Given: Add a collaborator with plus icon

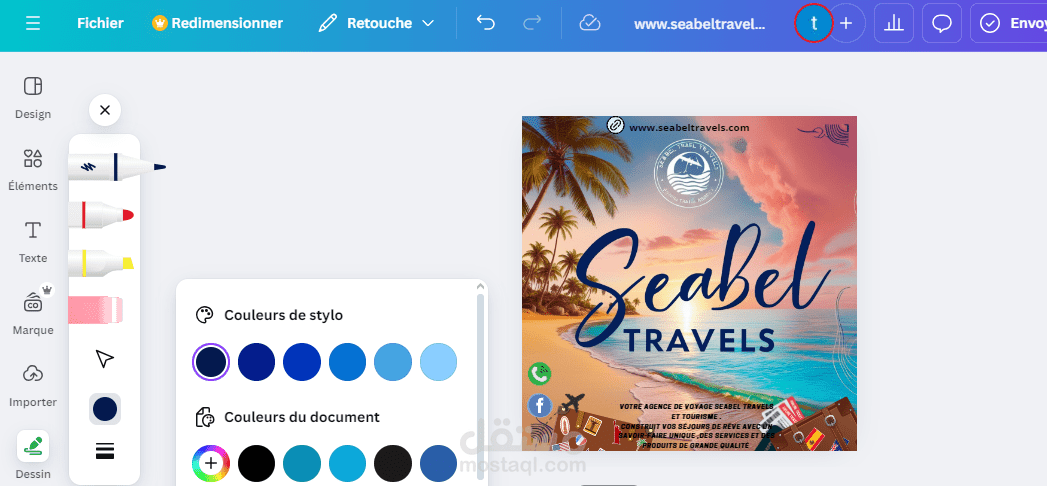Looking at the screenshot, I should pos(846,23).
